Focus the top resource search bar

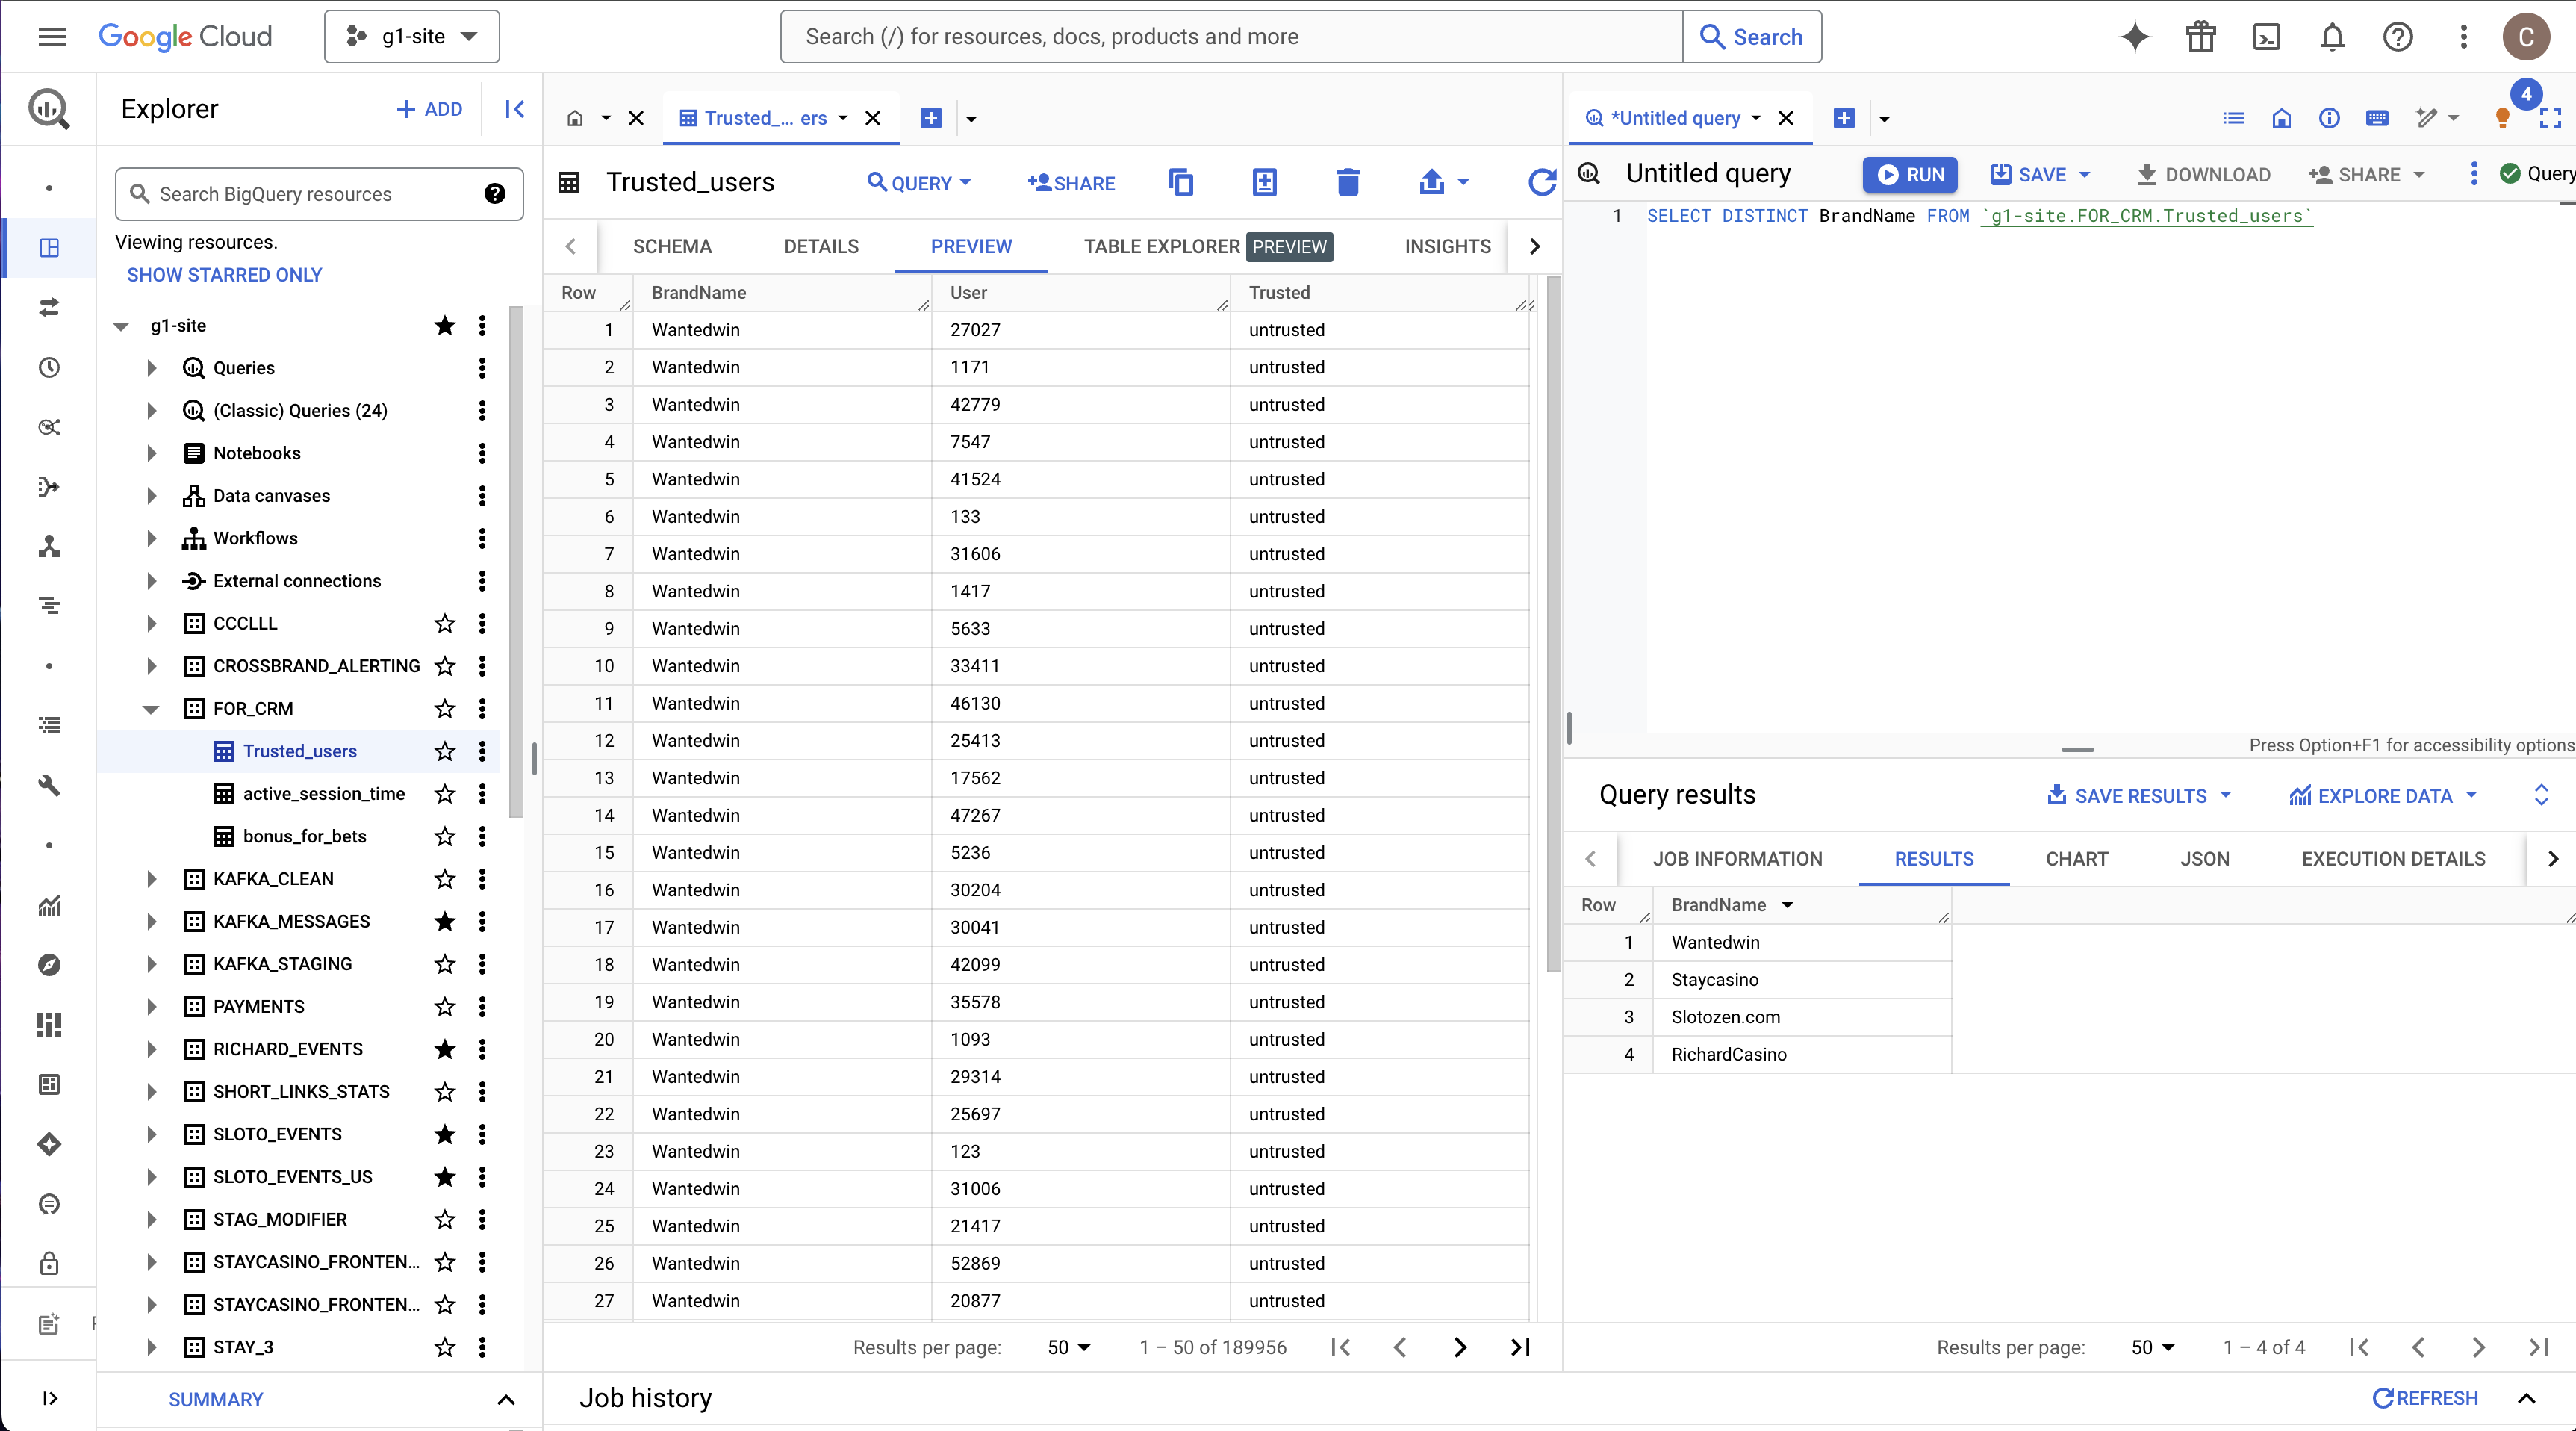point(1232,37)
